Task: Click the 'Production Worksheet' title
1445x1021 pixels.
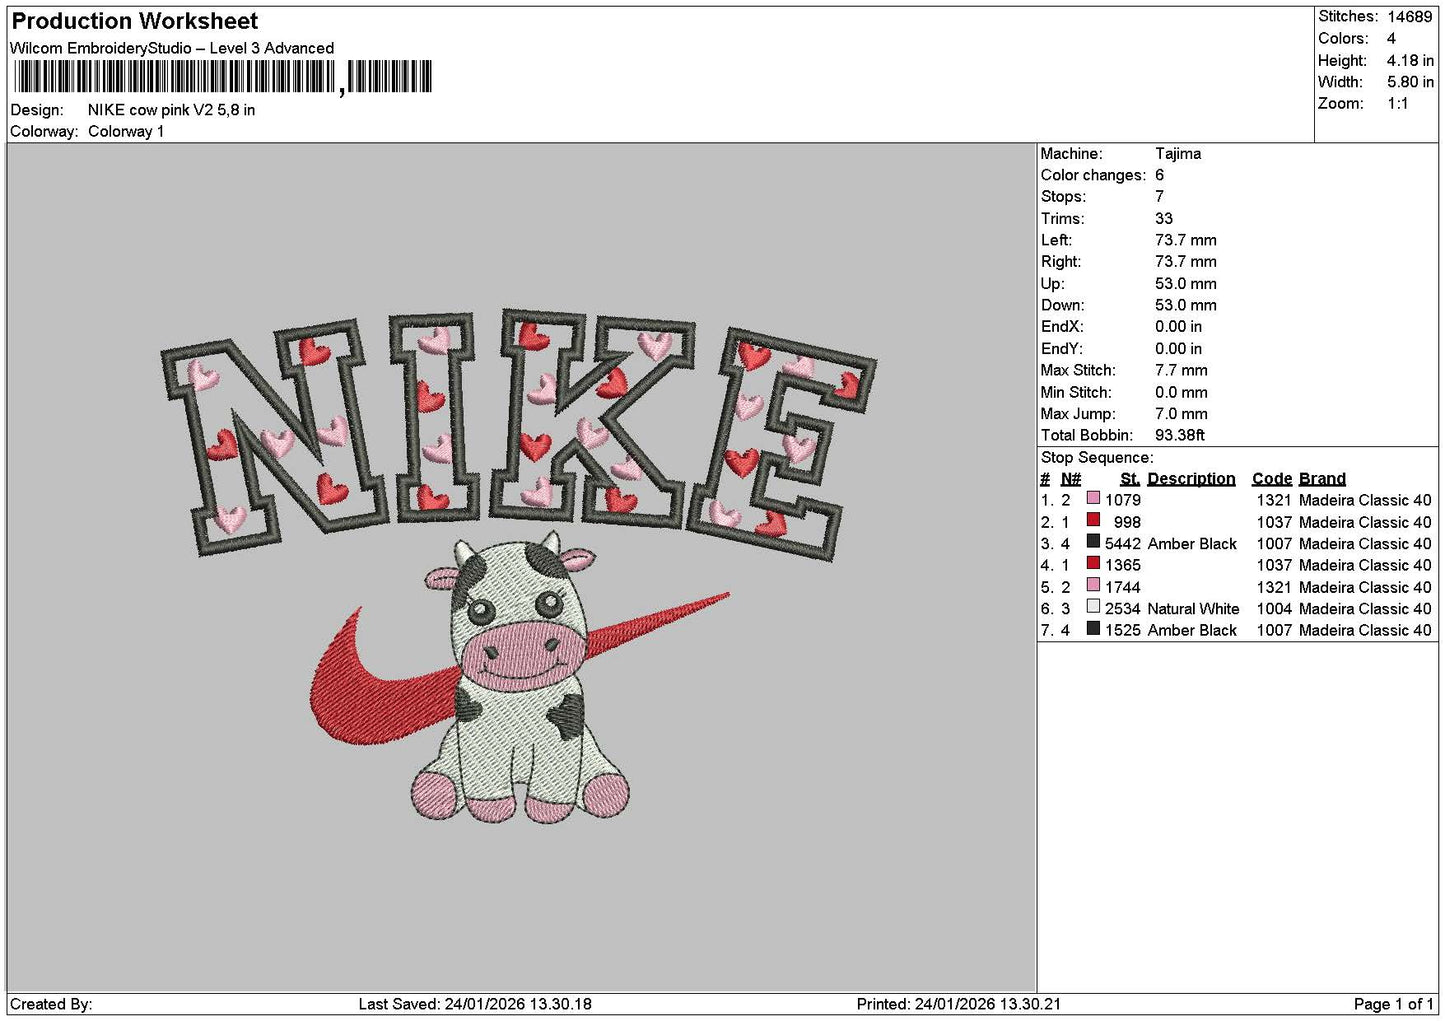Action: click(x=134, y=21)
